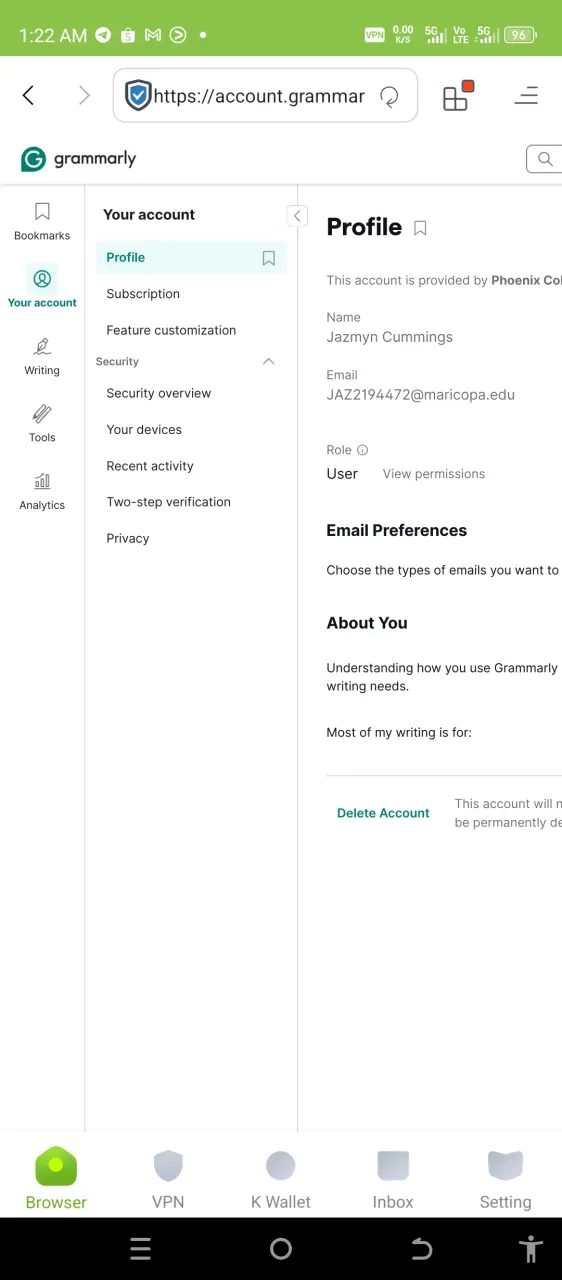Click the Grammarly logo
The height and width of the screenshot is (1280, 562).
point(78,159)
